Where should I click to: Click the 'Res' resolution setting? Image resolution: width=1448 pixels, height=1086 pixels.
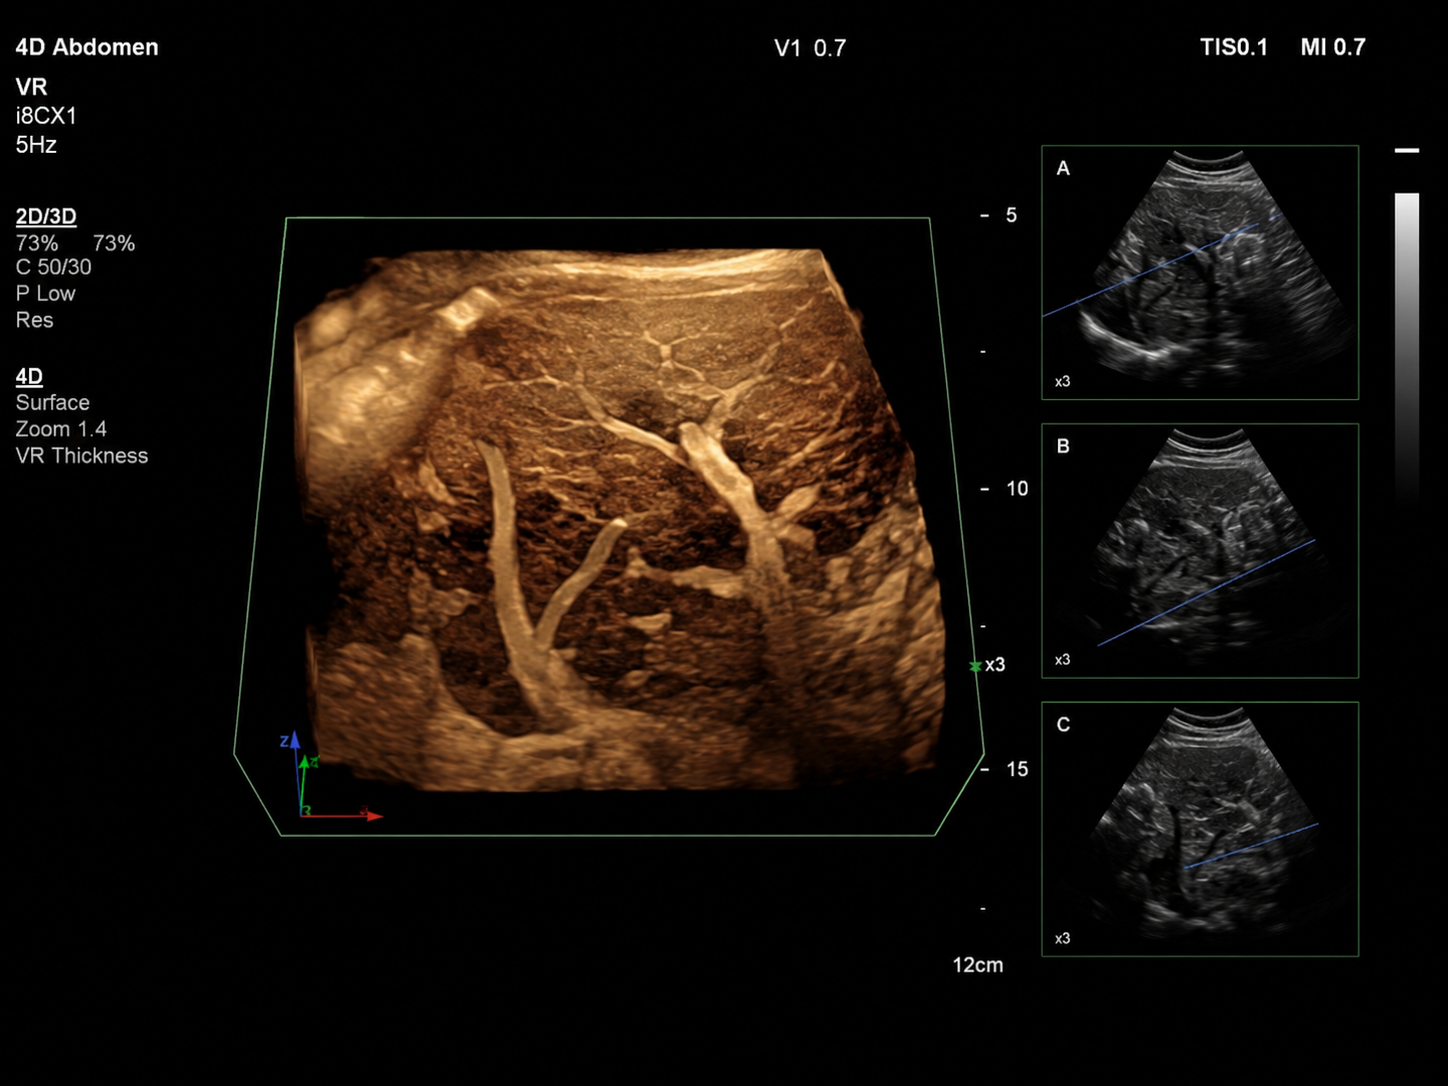point(34,320)
